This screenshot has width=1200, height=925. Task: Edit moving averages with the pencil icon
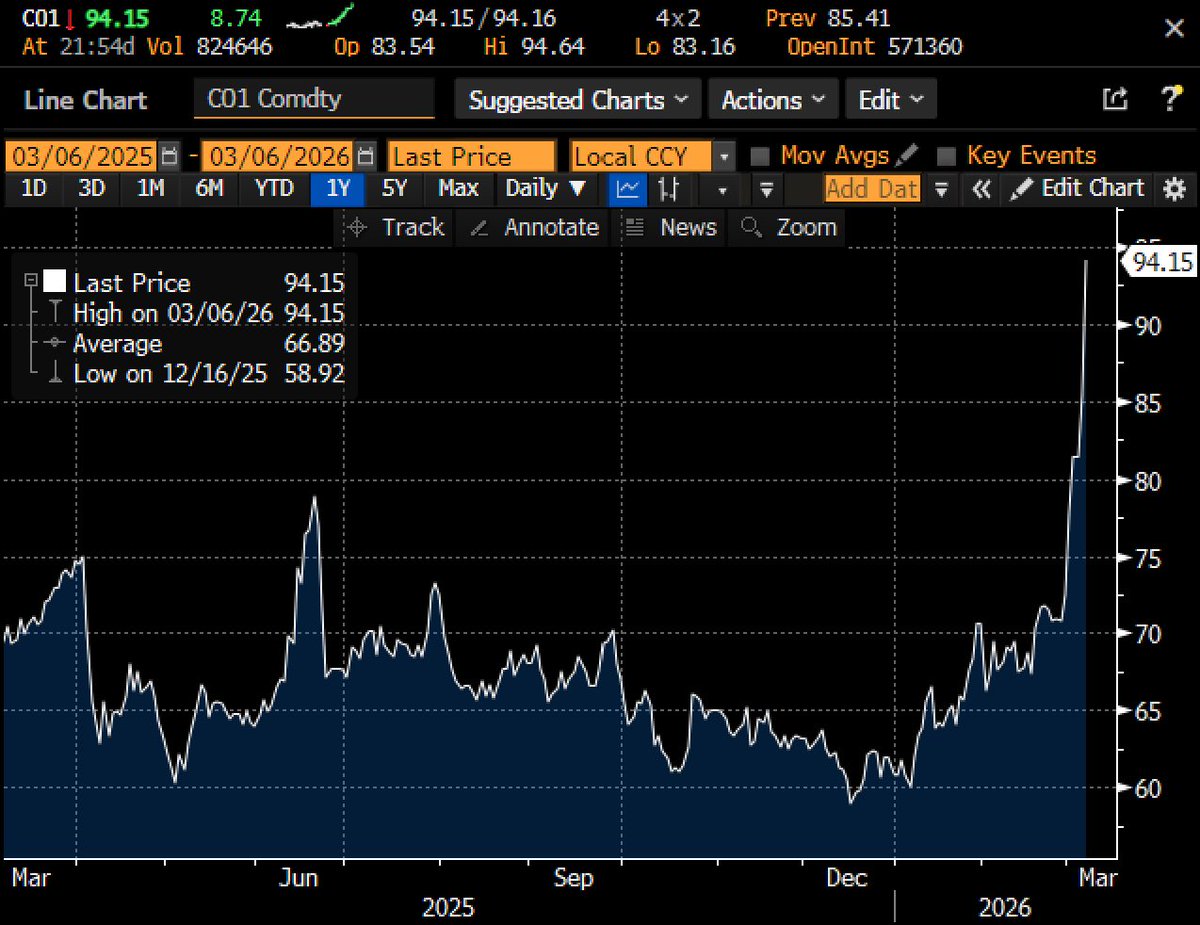pos(907,156)
